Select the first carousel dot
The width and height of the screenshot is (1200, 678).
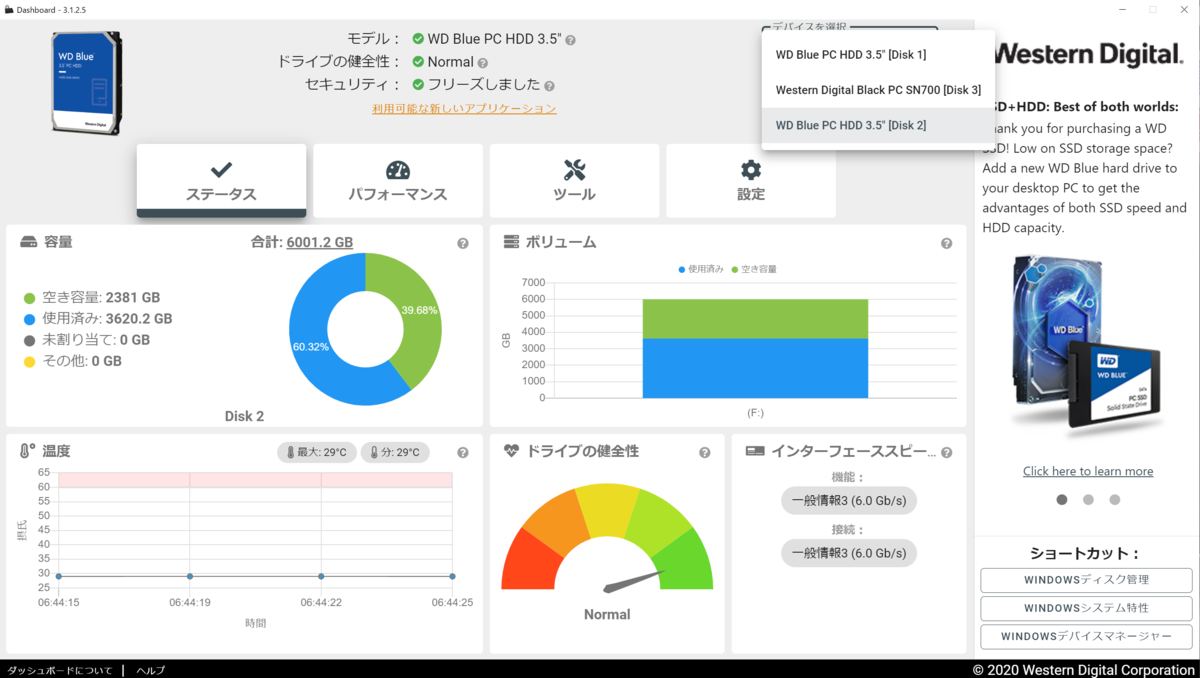pos(1062,499)
